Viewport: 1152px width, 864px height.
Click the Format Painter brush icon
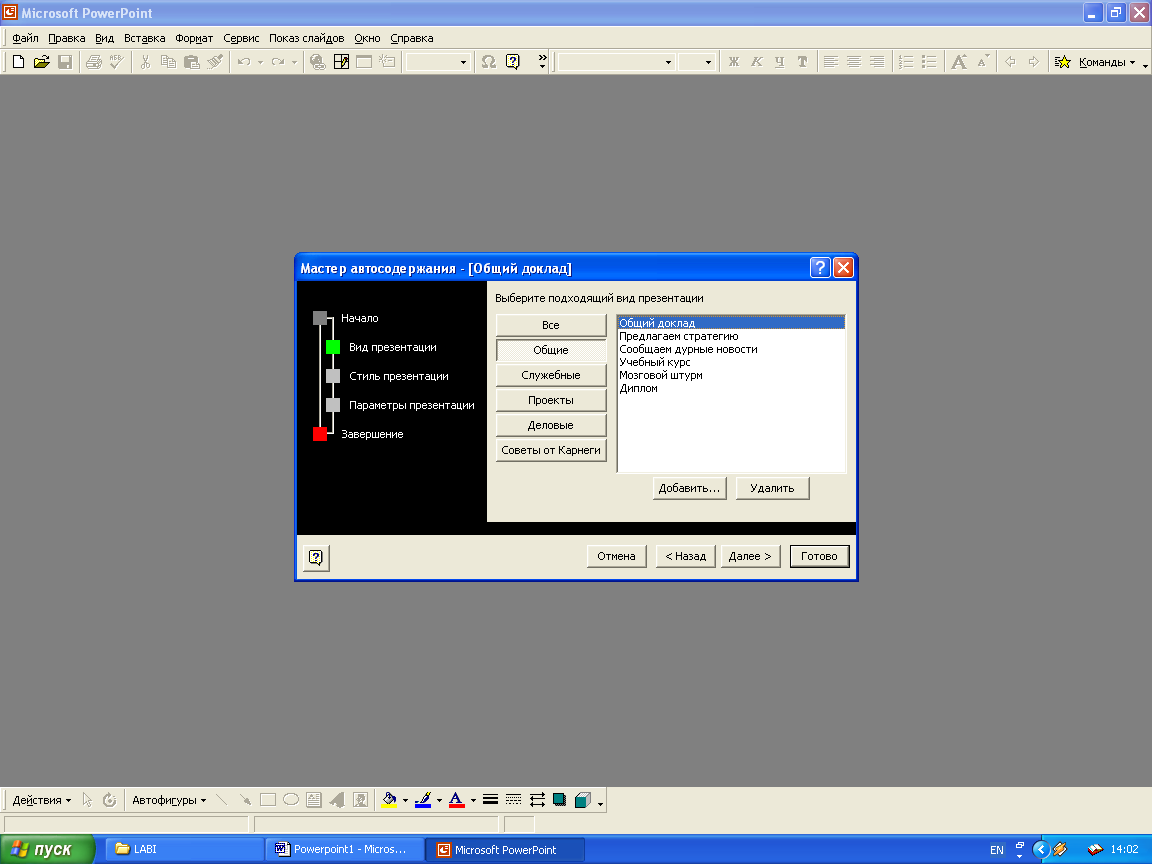[x=215, y=62]
